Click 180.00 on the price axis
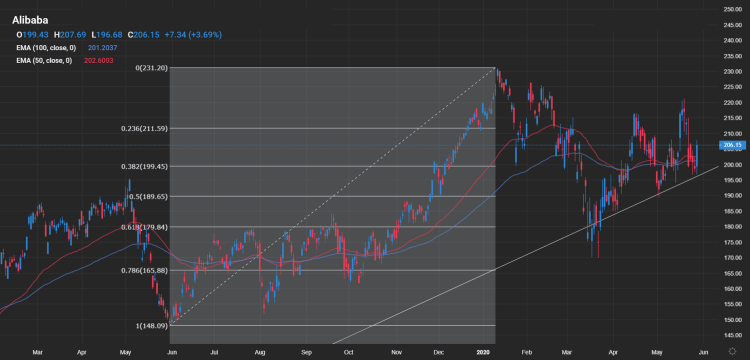The image size is (750, 360). point(732,227)
